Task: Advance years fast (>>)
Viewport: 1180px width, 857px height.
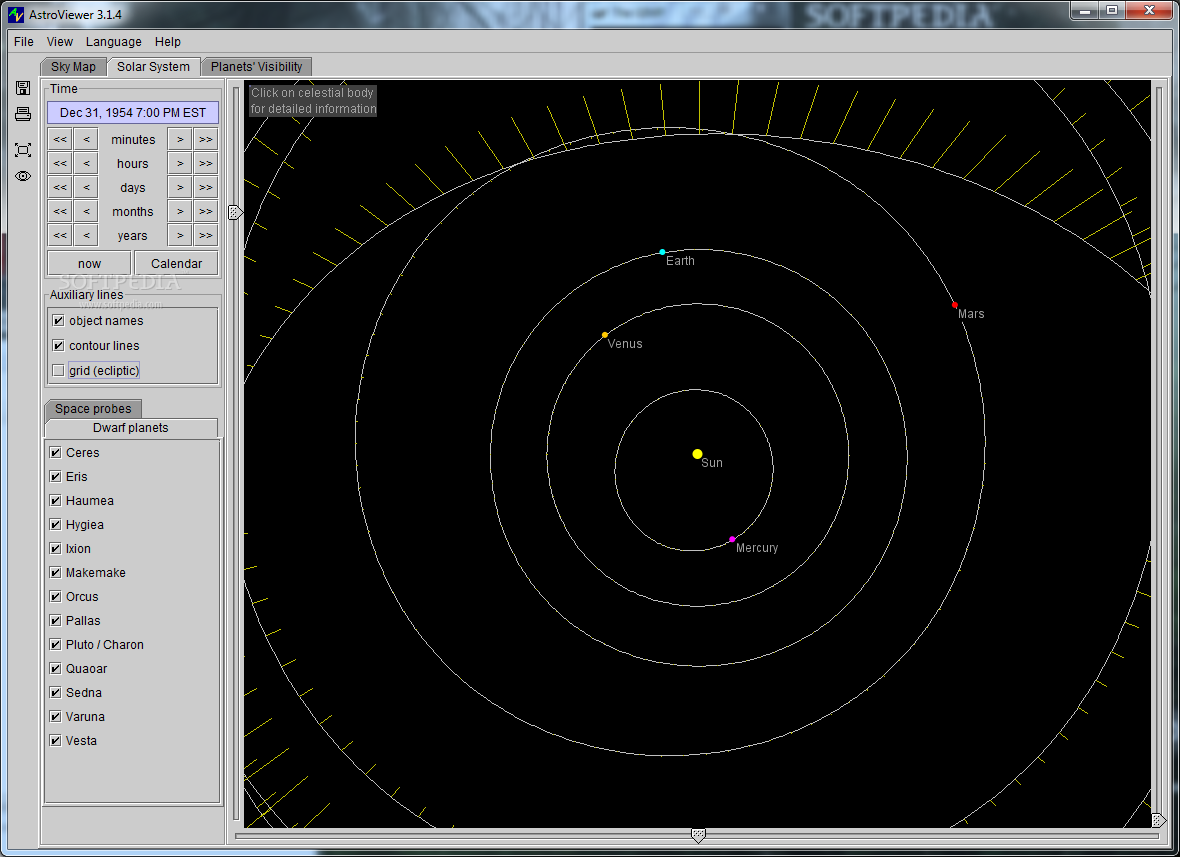Action: (206, 236)
